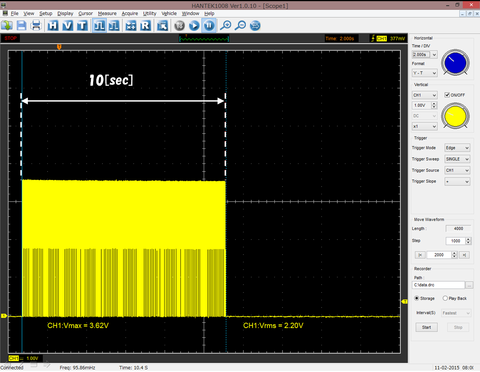Click the Step value input field
The height and width of the screenshot is (372, 480).
click(455, 241)
